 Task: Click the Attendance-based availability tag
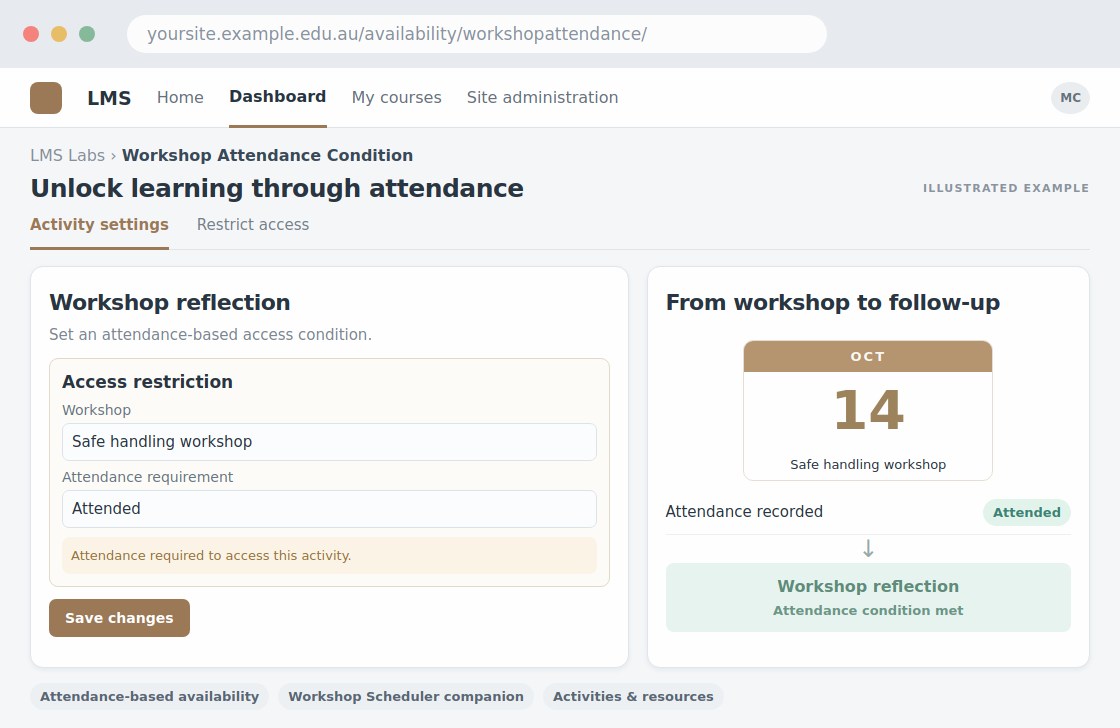pyautogui.click(x=149, y=697)
